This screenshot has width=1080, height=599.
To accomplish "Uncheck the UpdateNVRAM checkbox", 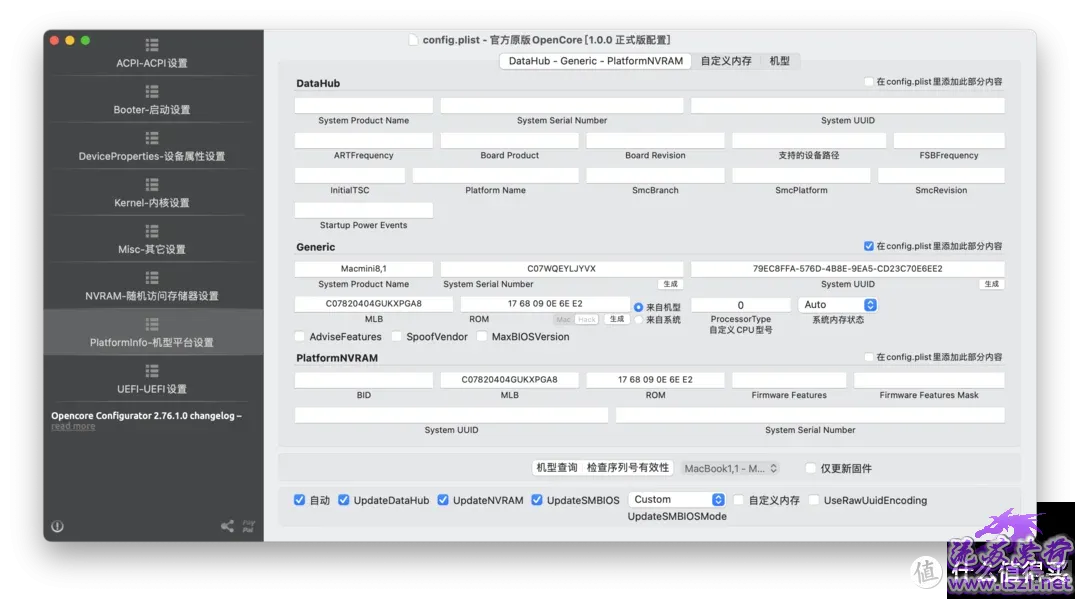I will point(443,501).
